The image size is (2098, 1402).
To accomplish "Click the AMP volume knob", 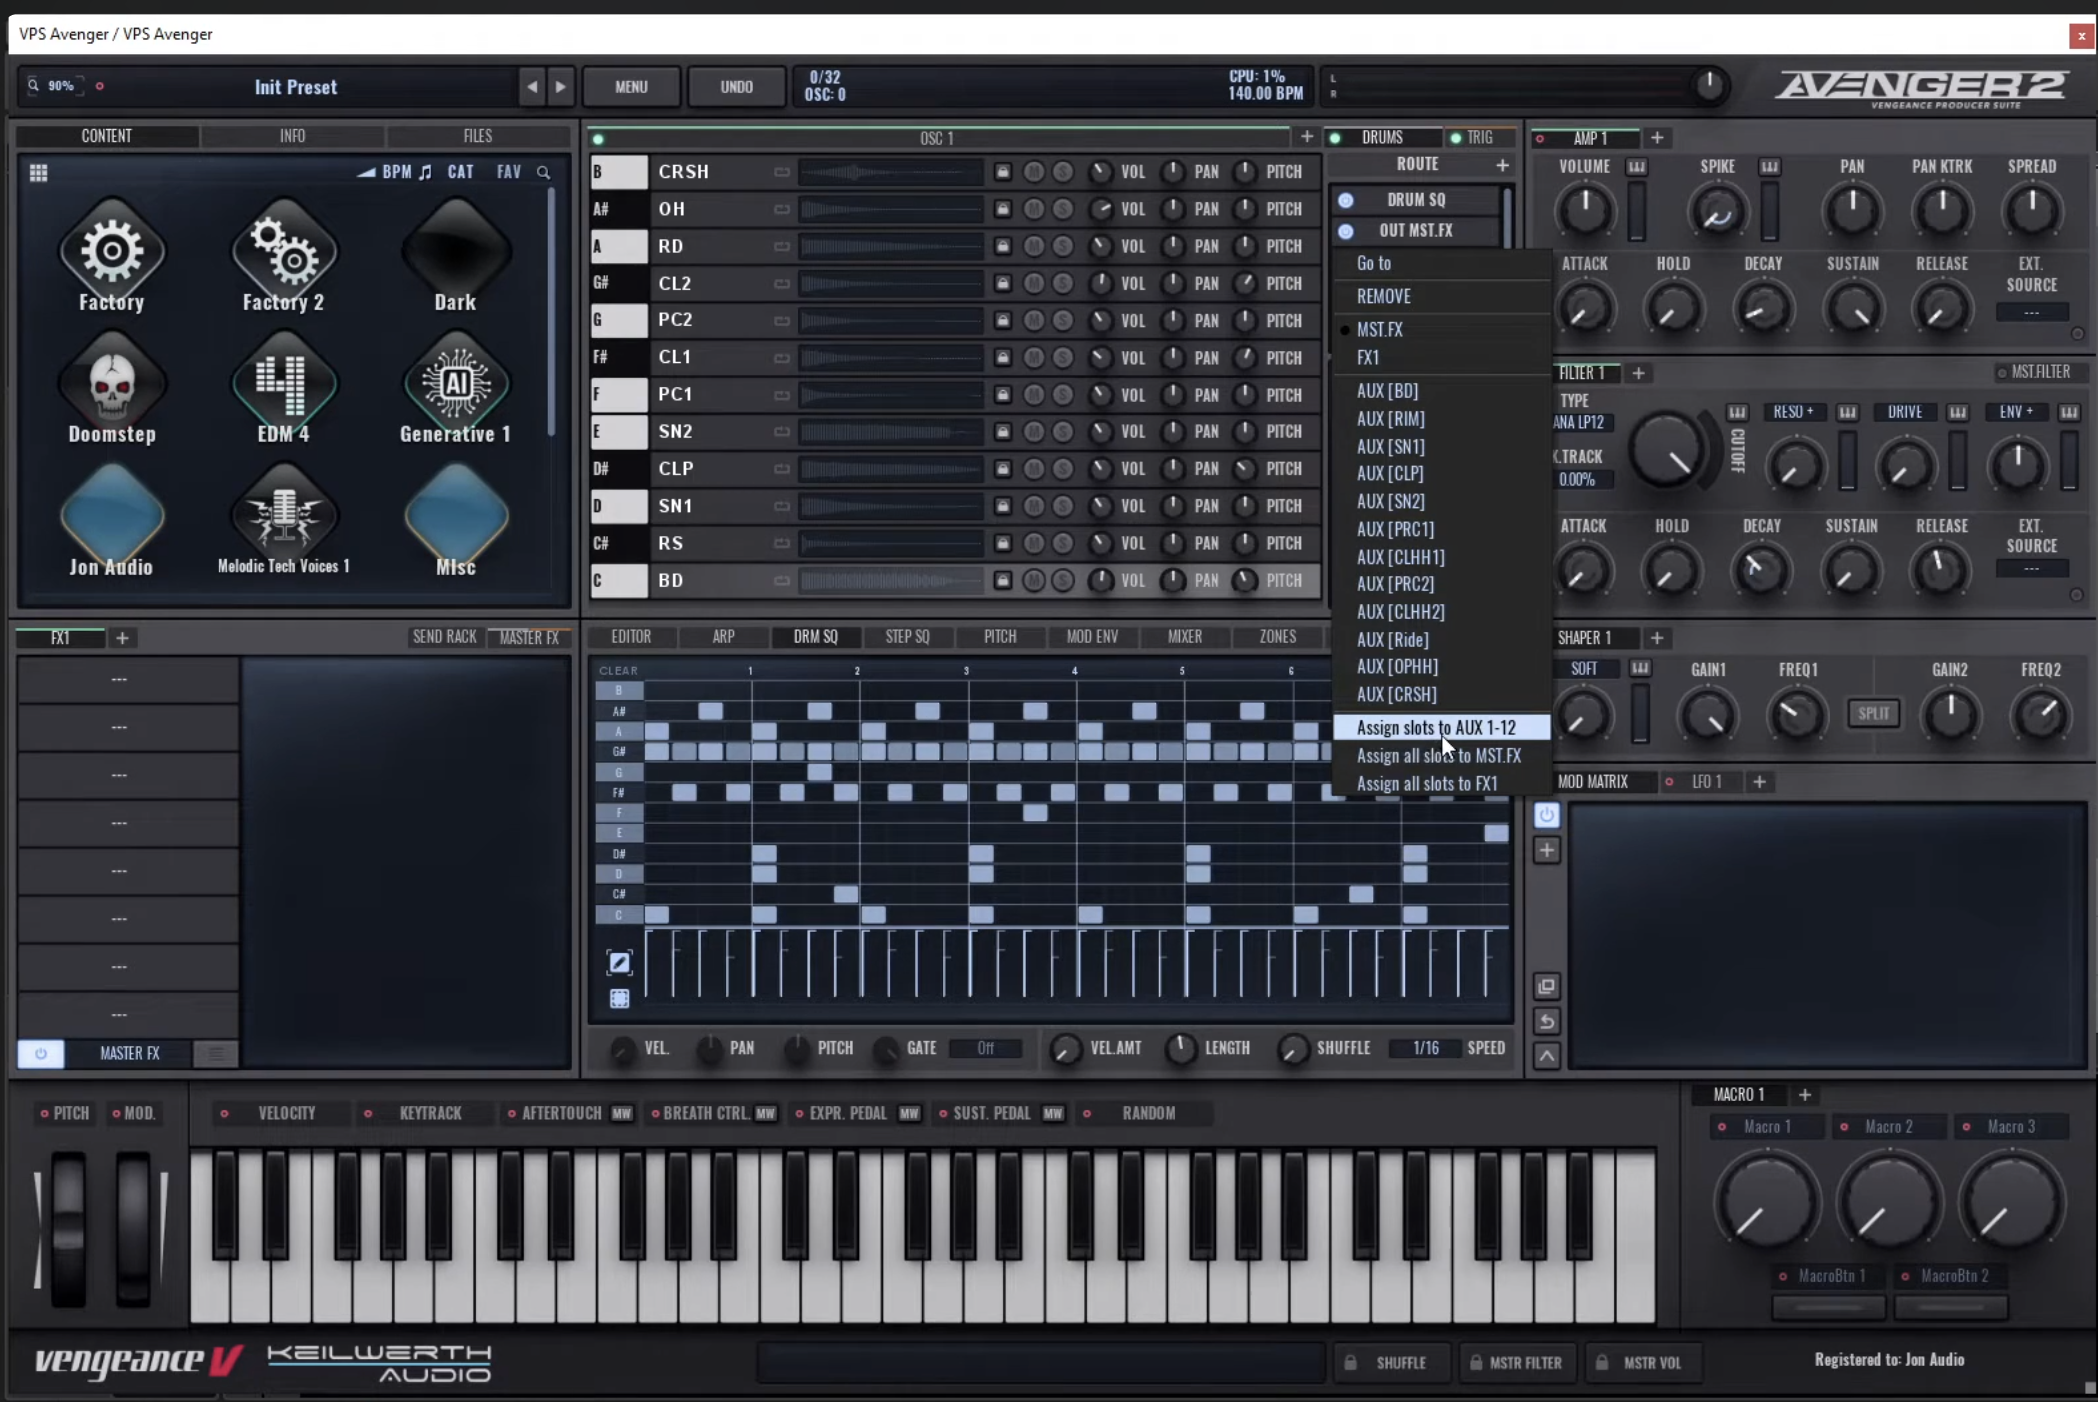I will coord(1584,211).
